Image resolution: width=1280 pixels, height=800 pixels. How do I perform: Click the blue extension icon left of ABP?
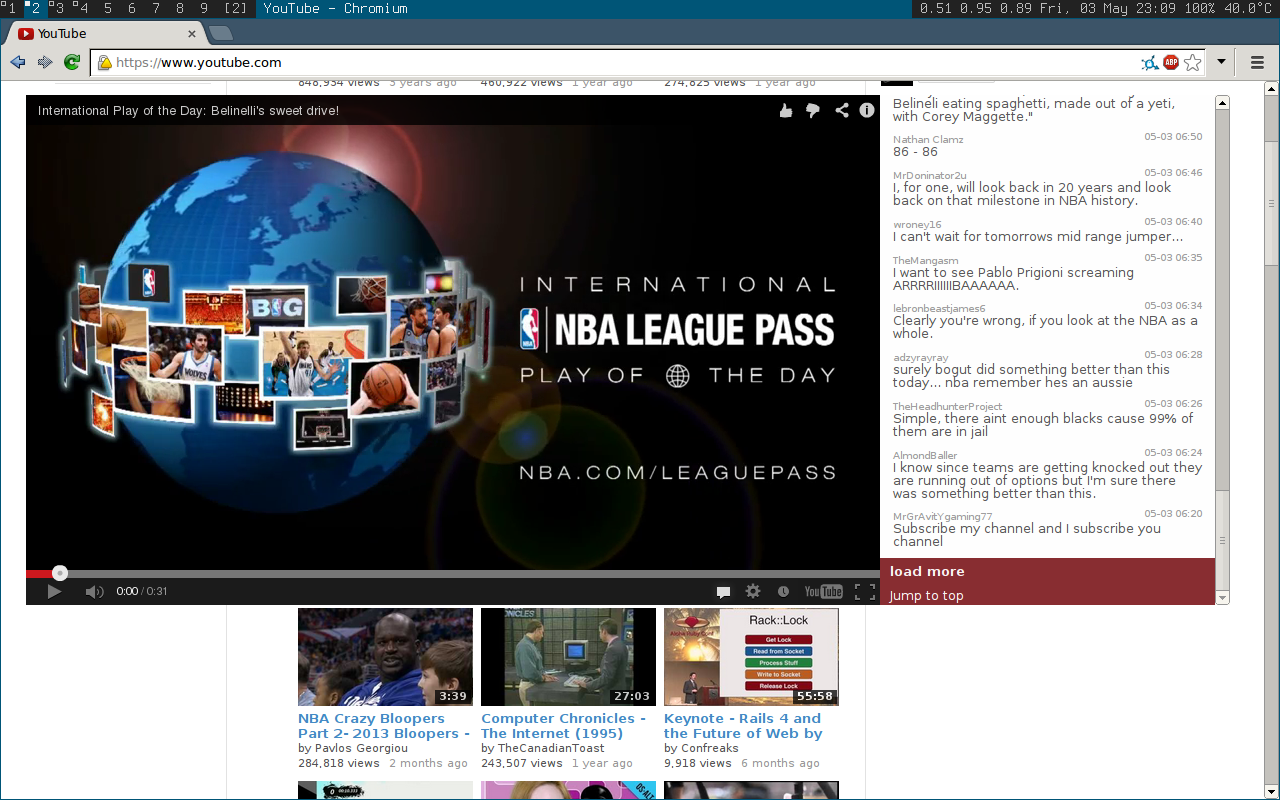click(1150, 63)
